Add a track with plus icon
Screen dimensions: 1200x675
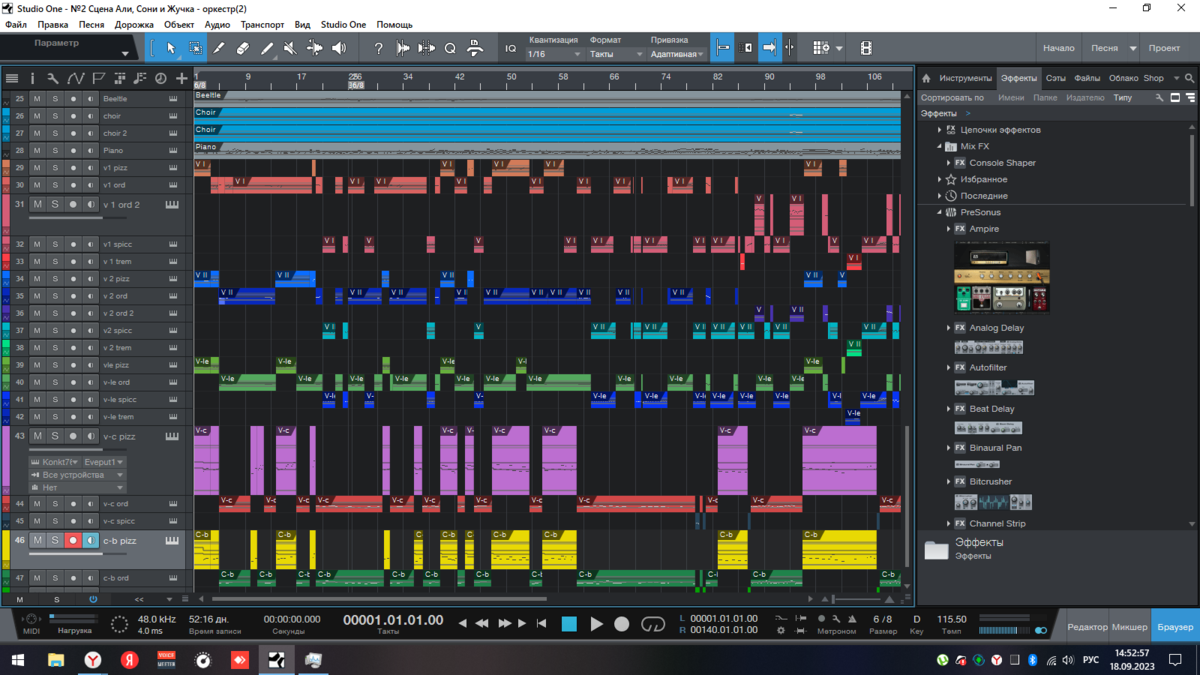coord(181,78)
